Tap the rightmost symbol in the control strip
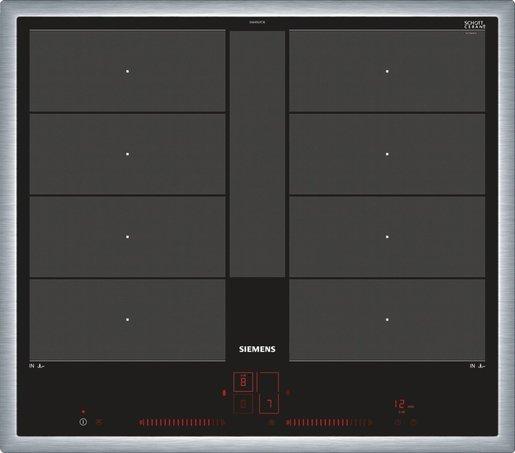The image size is (515, 453). [413, 422]
